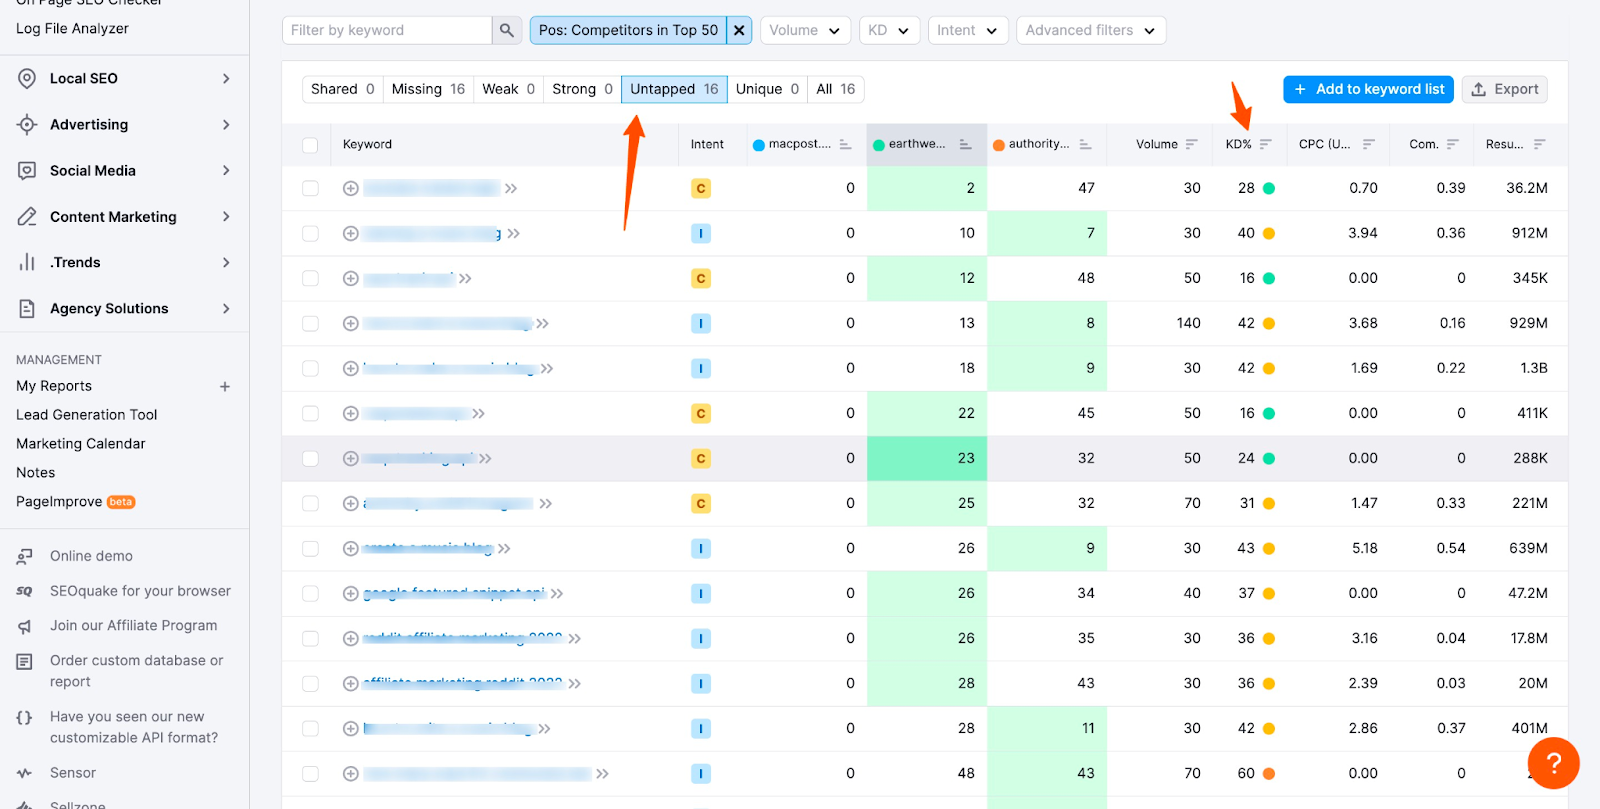Add a new report with plus icon

[225, 386]
